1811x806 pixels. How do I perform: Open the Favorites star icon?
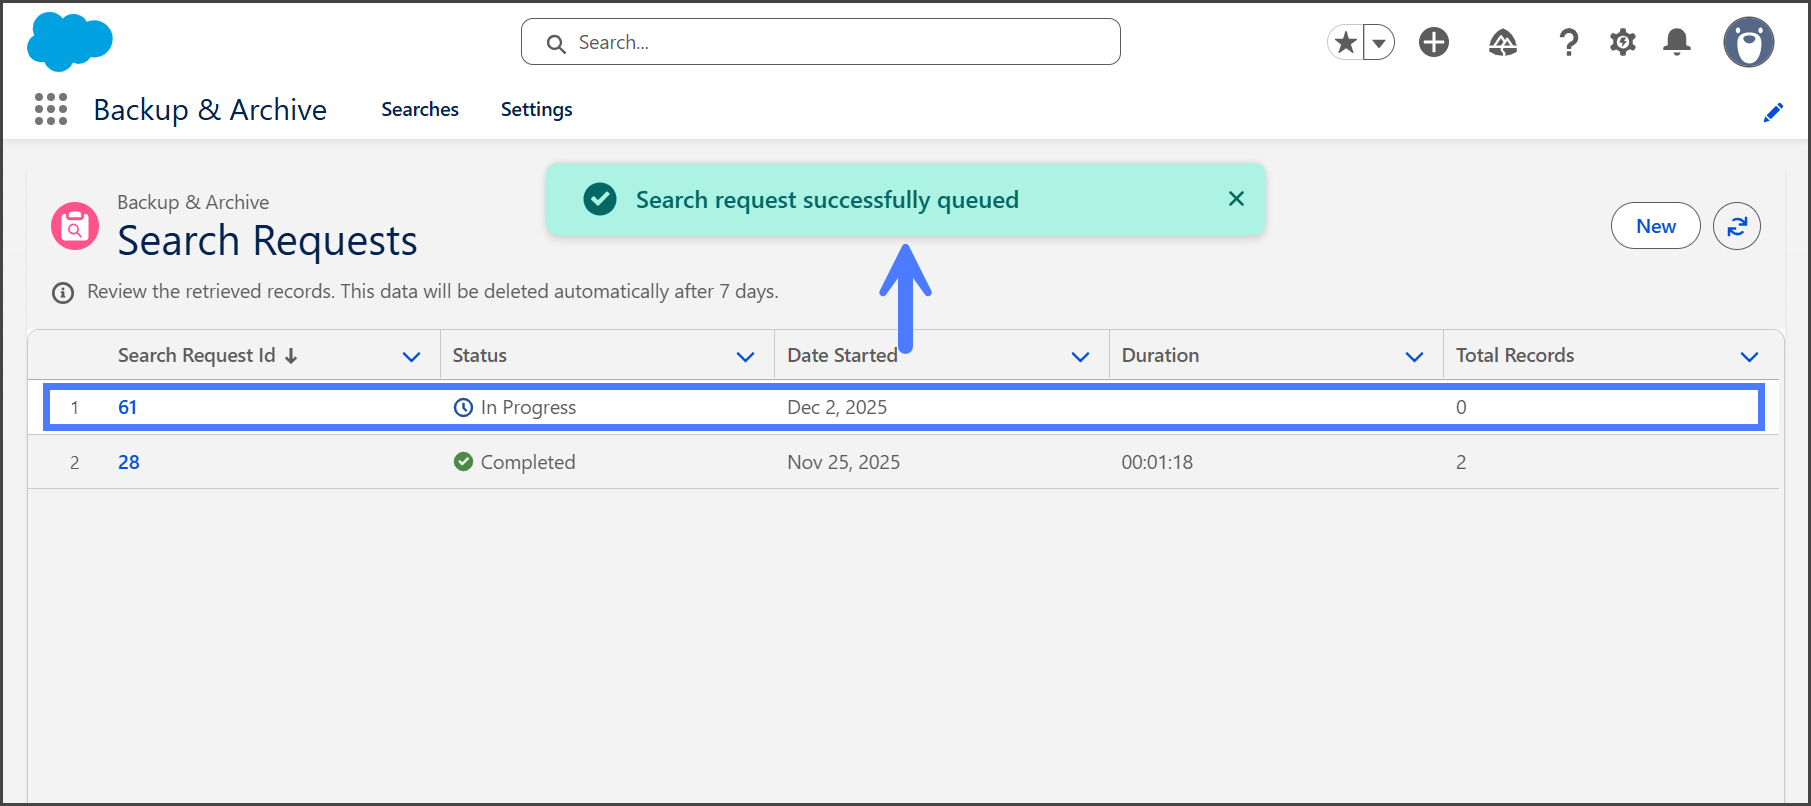coord(1346,42)
